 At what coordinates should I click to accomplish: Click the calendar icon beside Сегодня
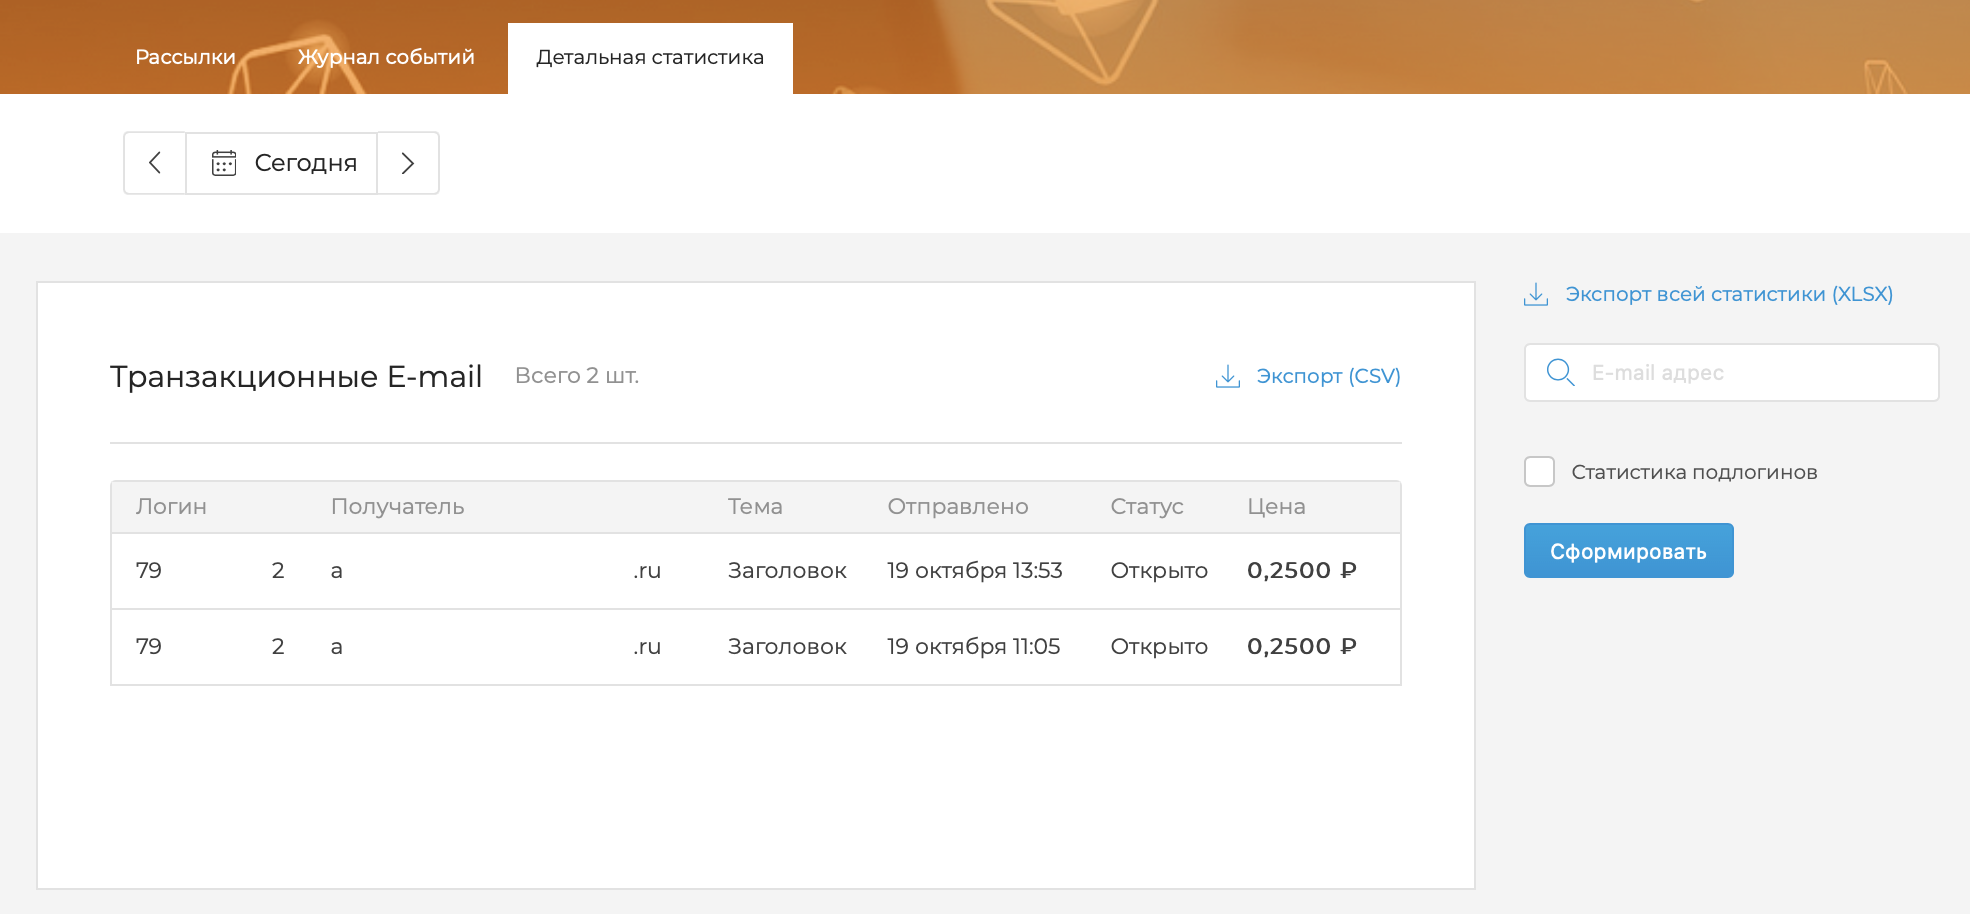(x=224, y=163)
